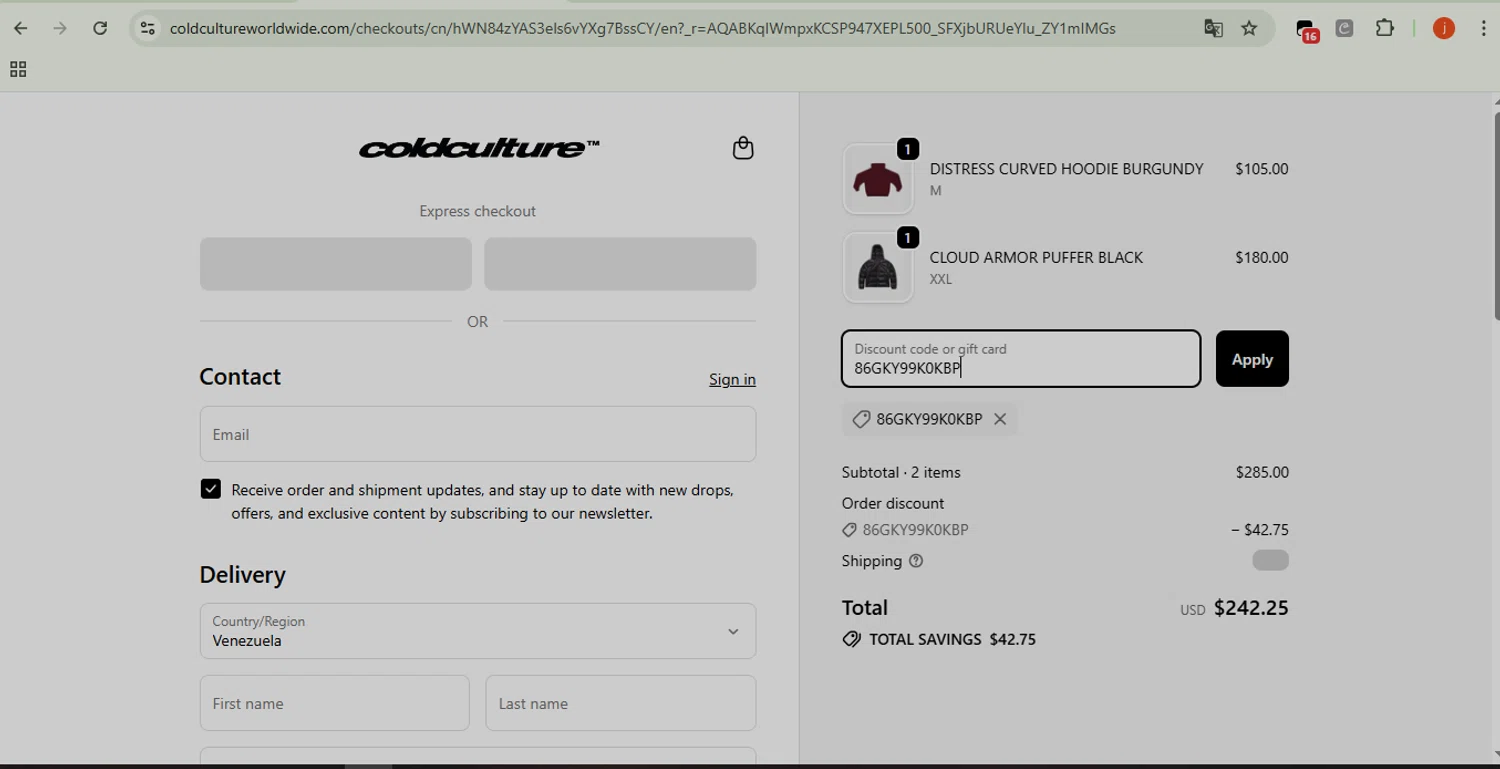Viewport: 1500px width, 769px height.
Task: Remove the 86GKY99K0KBP discount tag
Action: pos(1000,419)
